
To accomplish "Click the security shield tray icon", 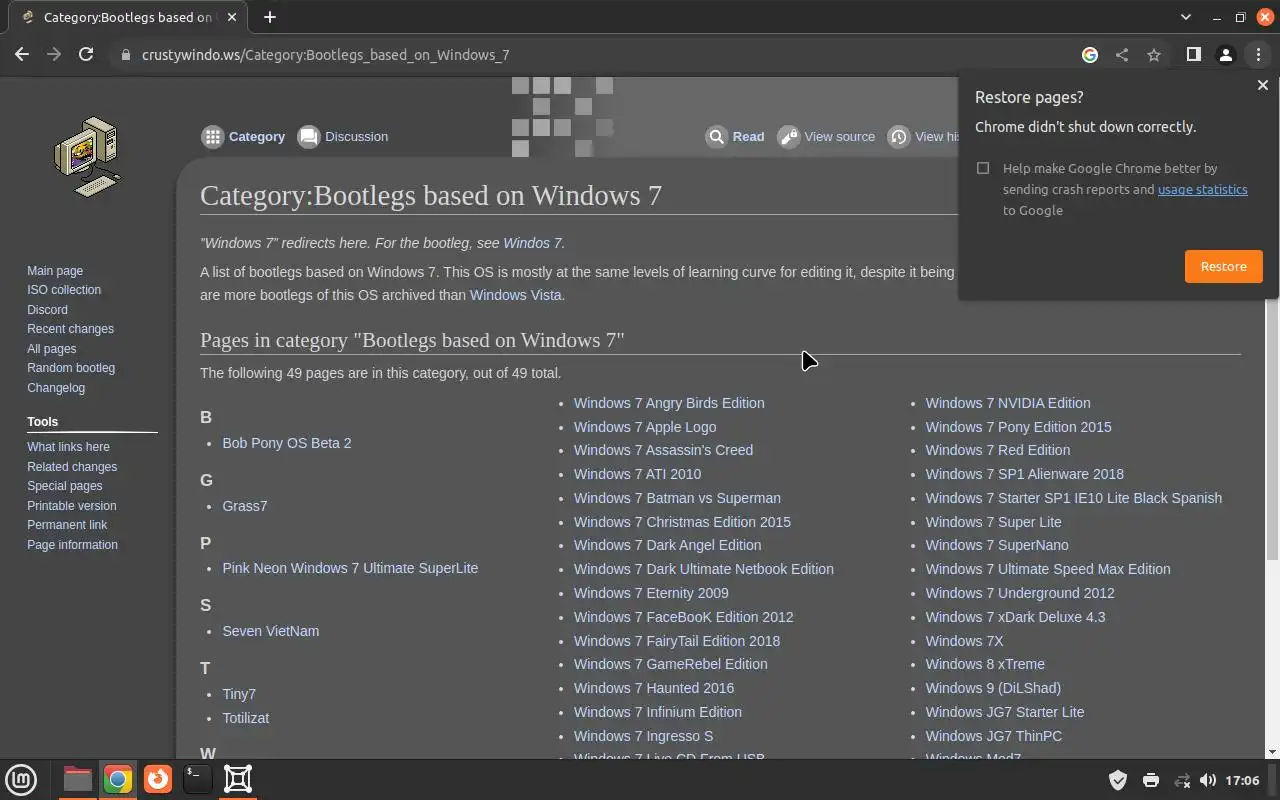I will pyautogui.click(x=1118, y=780).
